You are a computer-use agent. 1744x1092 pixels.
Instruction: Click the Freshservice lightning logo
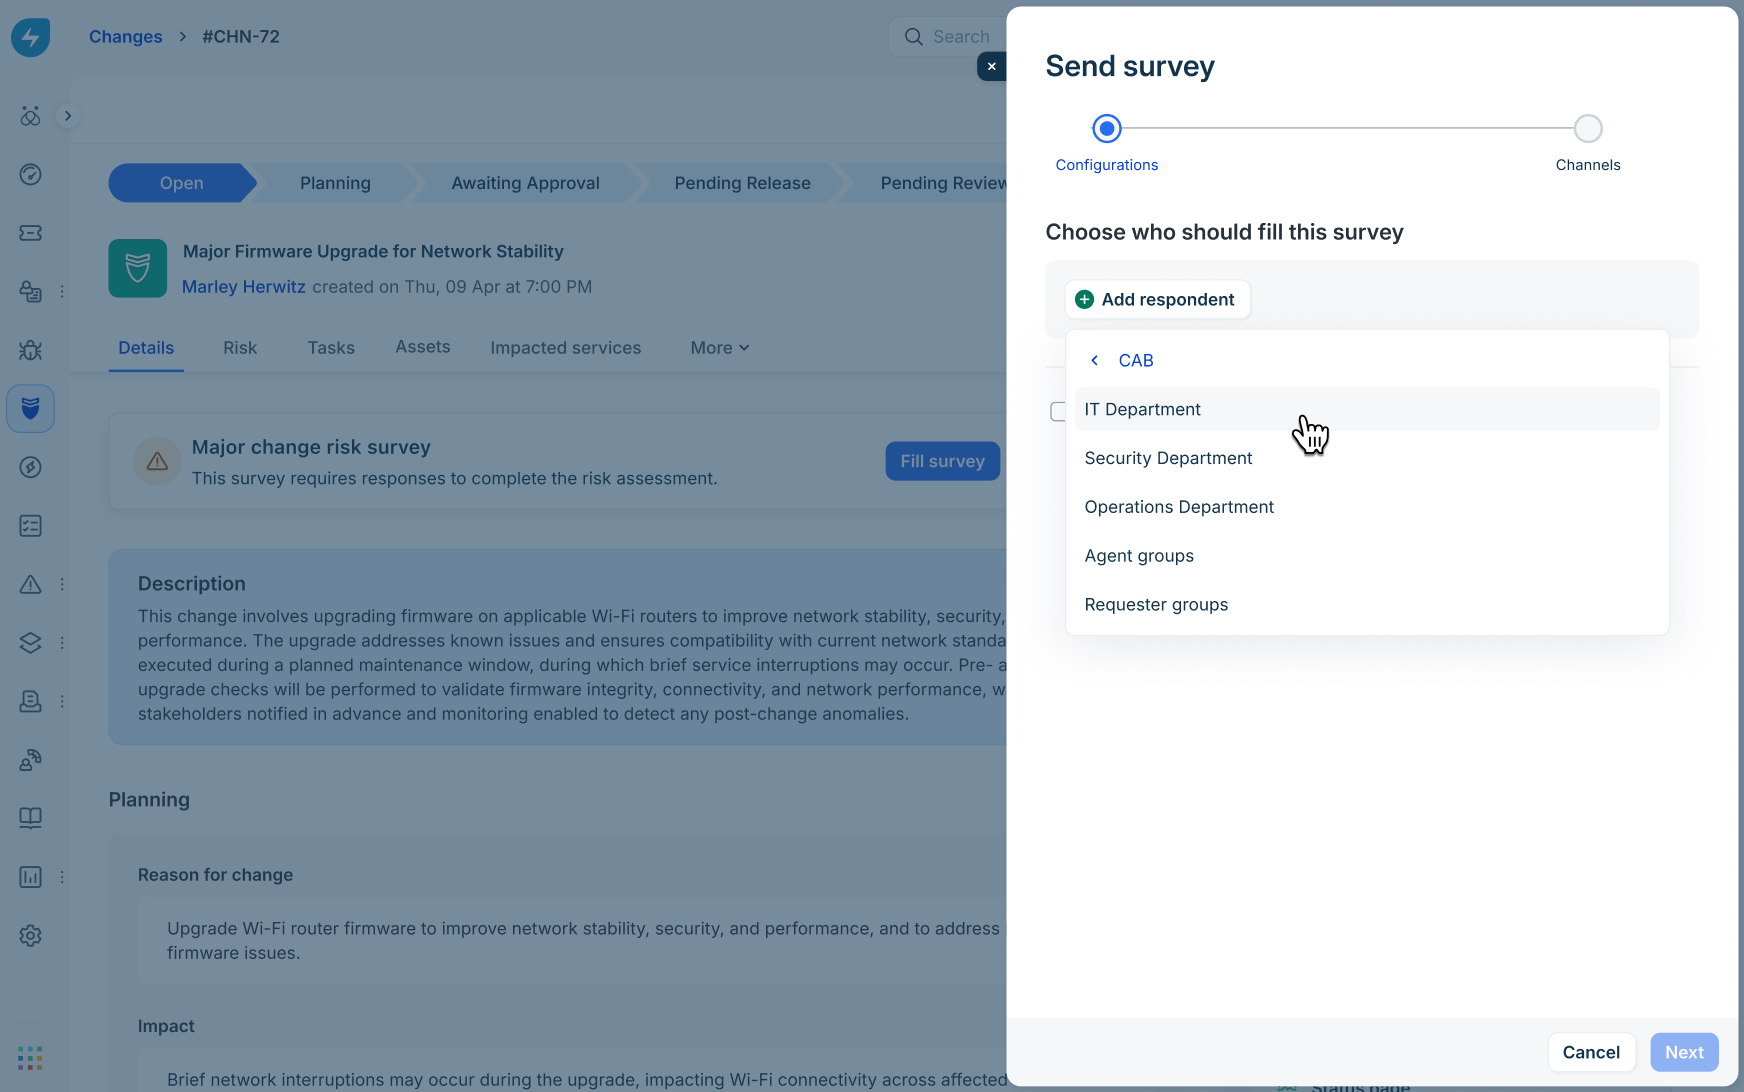31,37
